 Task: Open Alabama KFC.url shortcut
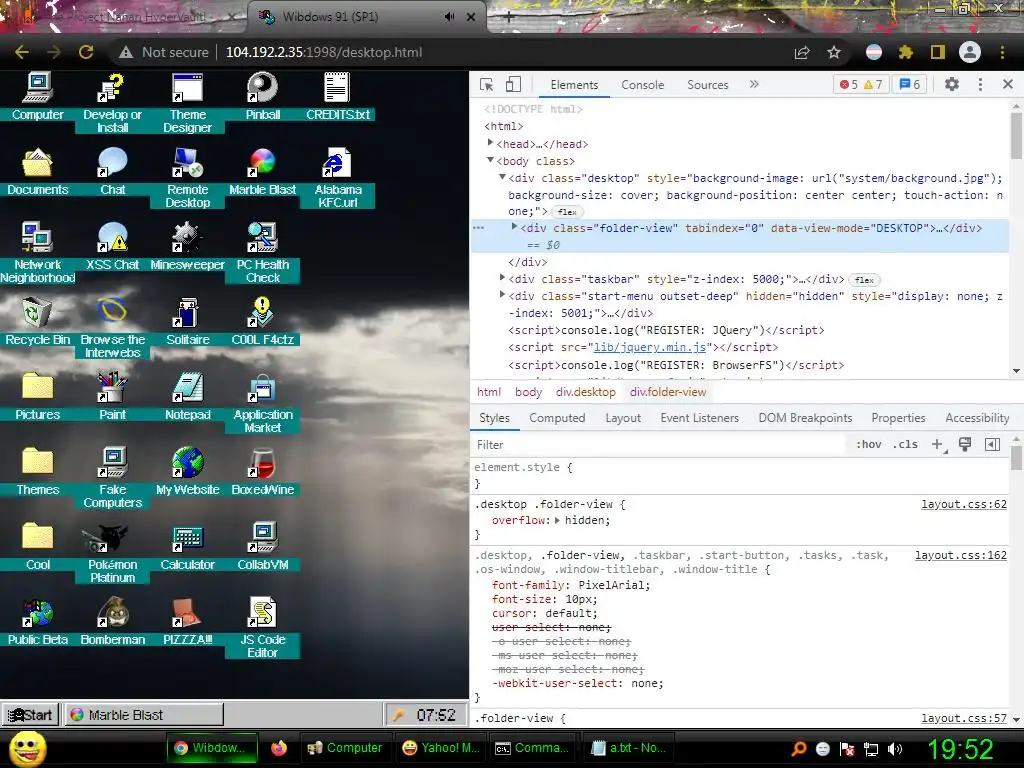click(338, 178)
